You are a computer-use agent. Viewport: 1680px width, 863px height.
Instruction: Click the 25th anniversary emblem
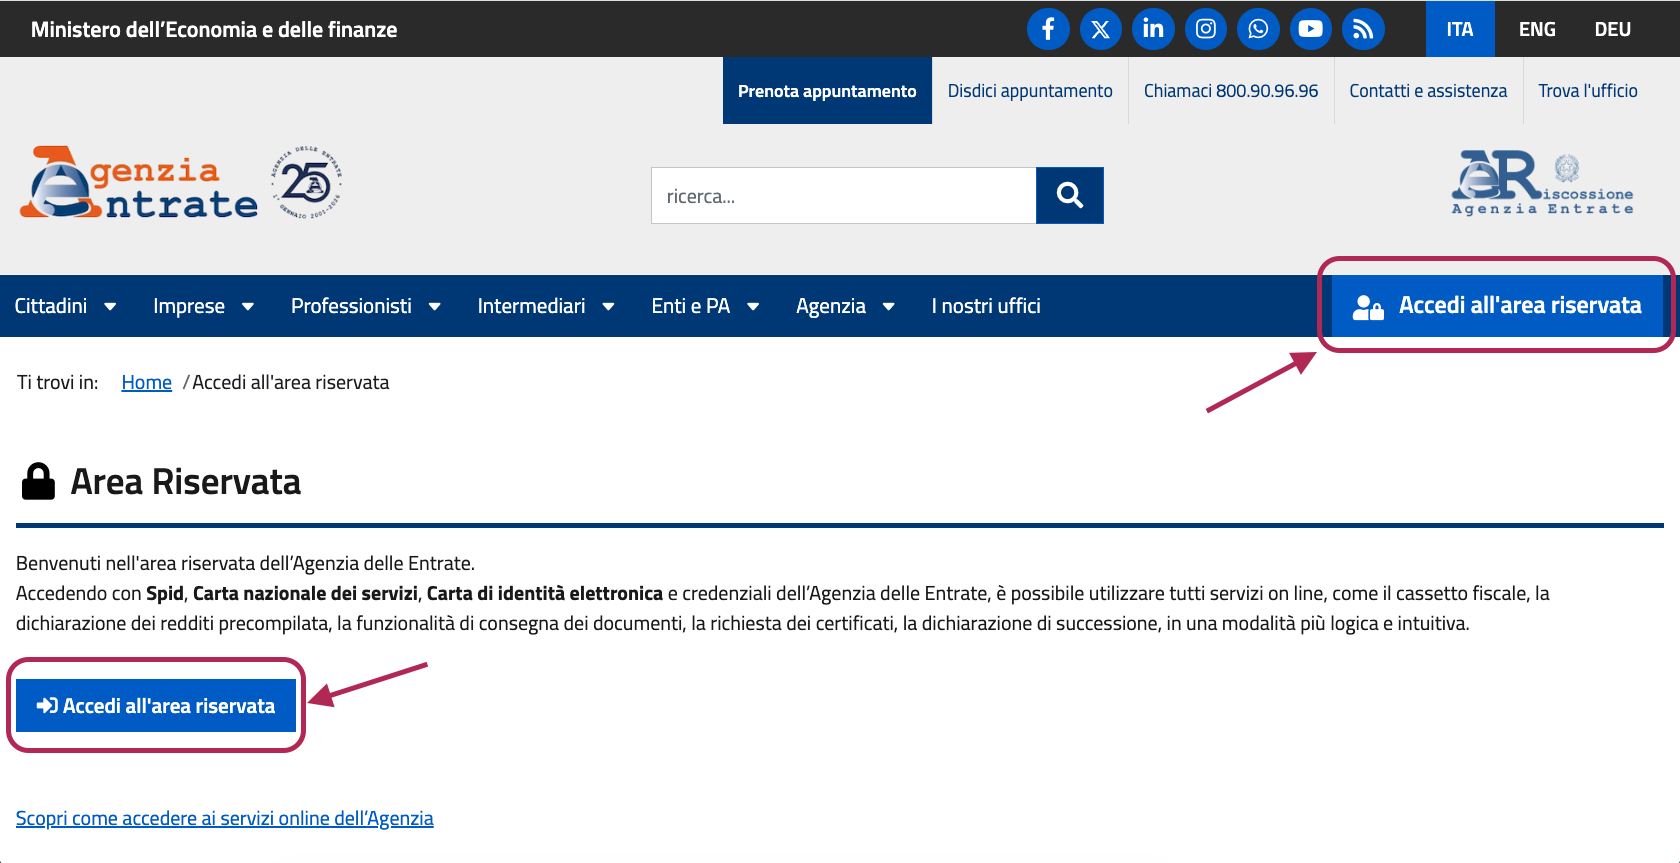[306, 183]
